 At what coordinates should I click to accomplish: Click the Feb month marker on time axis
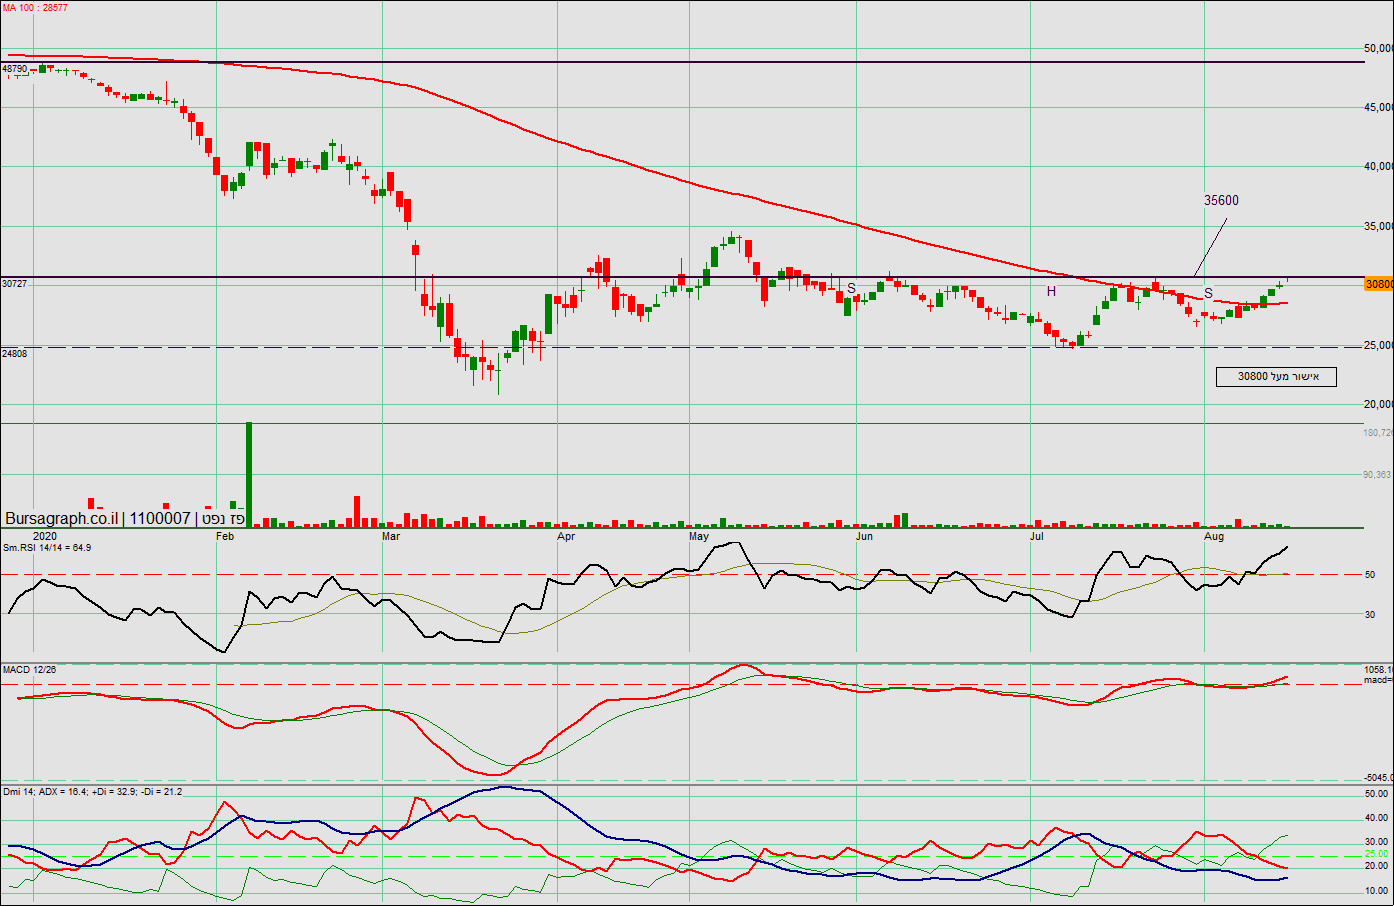click(x=225, y=537)
